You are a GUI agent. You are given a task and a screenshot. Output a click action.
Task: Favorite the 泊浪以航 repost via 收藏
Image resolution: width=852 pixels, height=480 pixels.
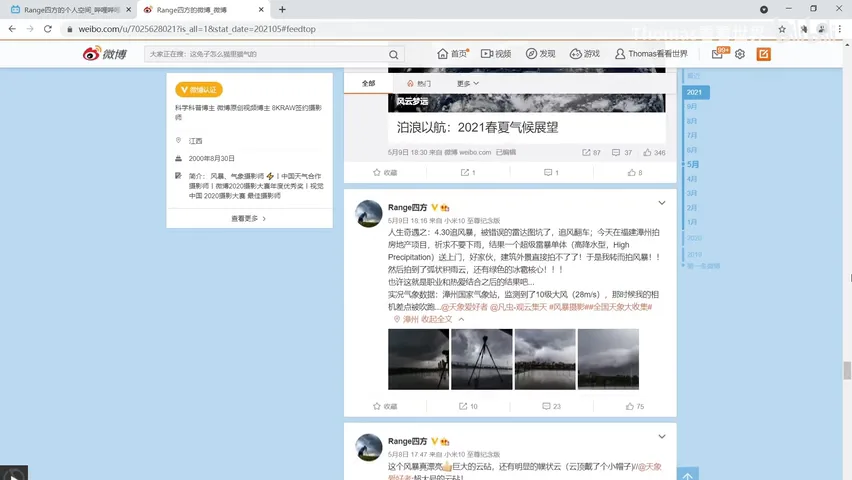385,172
